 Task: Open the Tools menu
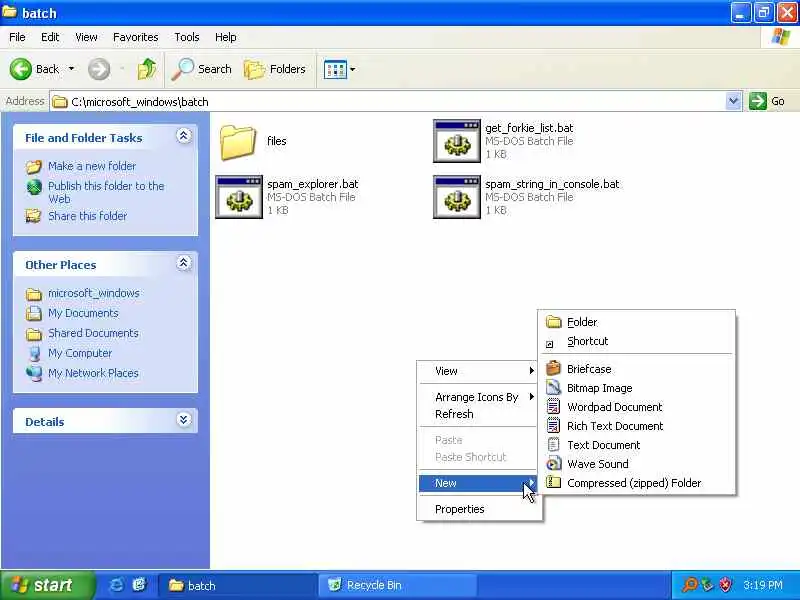[187, 37]
